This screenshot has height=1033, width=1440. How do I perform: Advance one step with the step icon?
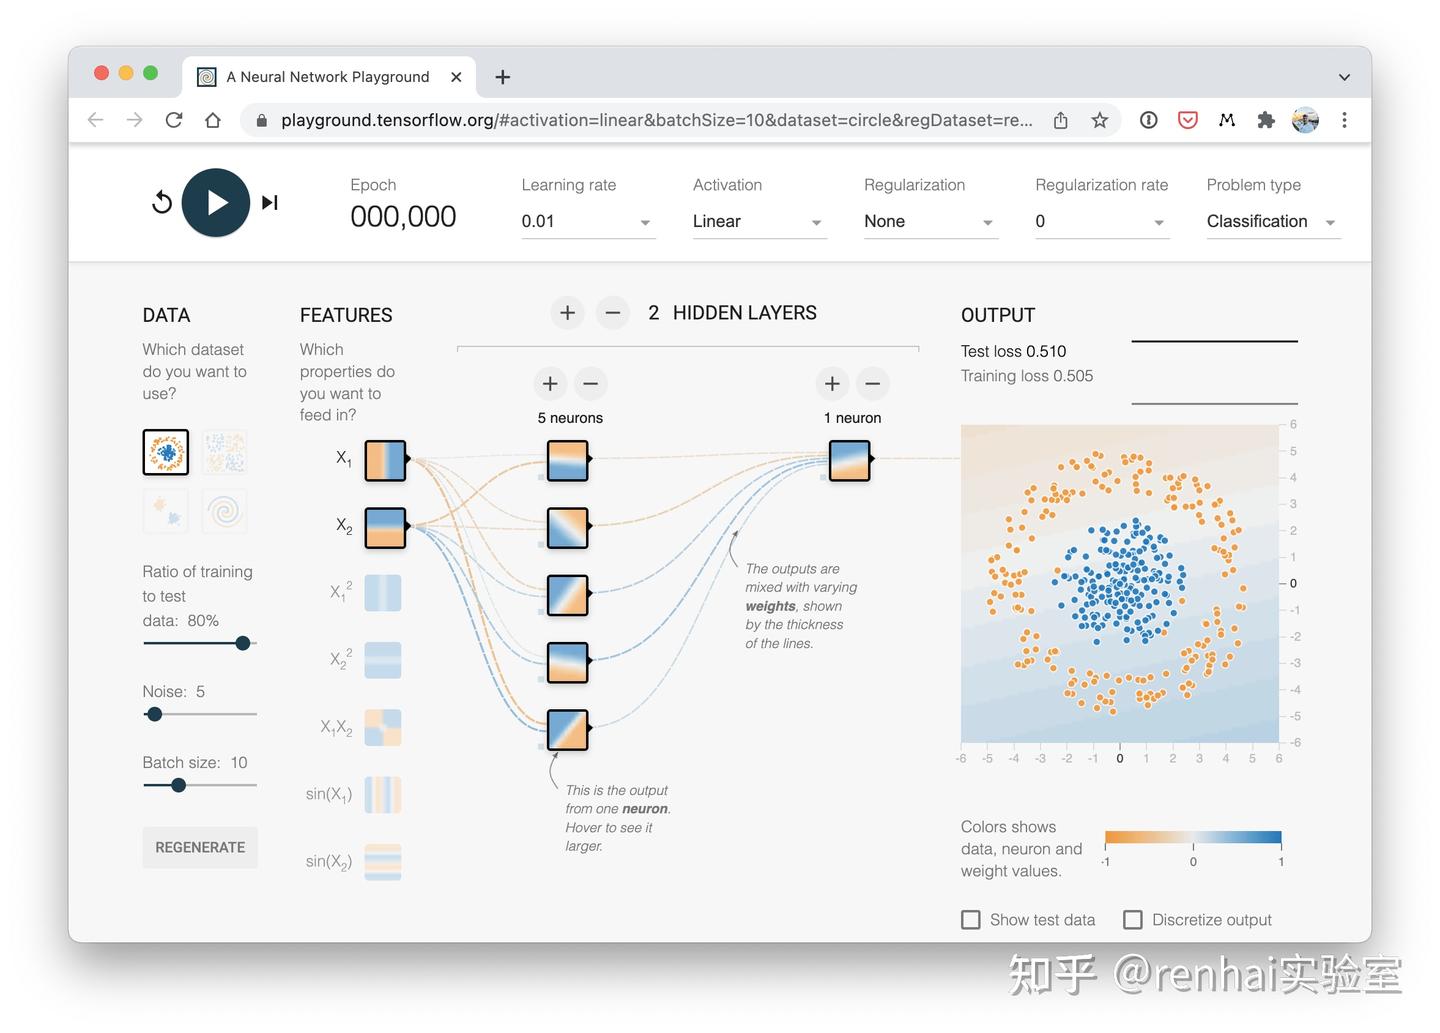click(x=269, y=203)
